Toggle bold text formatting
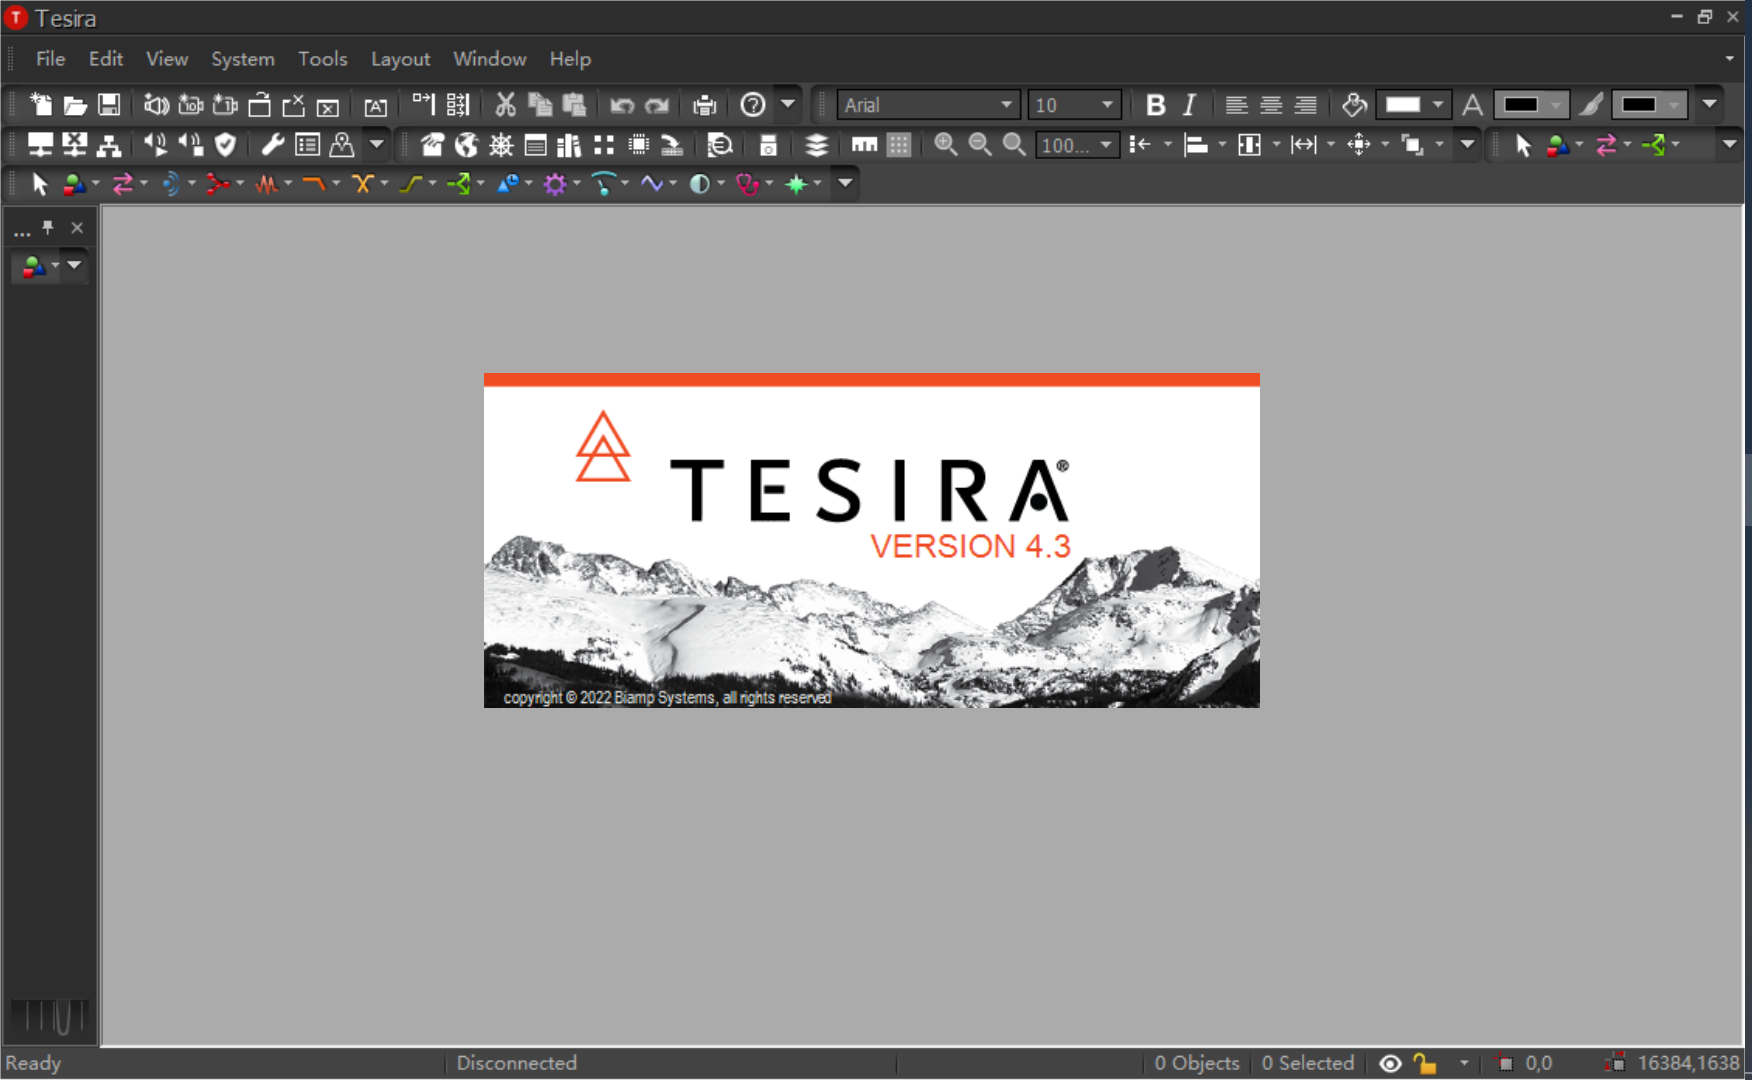Image resolution: width=1752 pixels, height=1080 pixels. (x=1155, y=105)
